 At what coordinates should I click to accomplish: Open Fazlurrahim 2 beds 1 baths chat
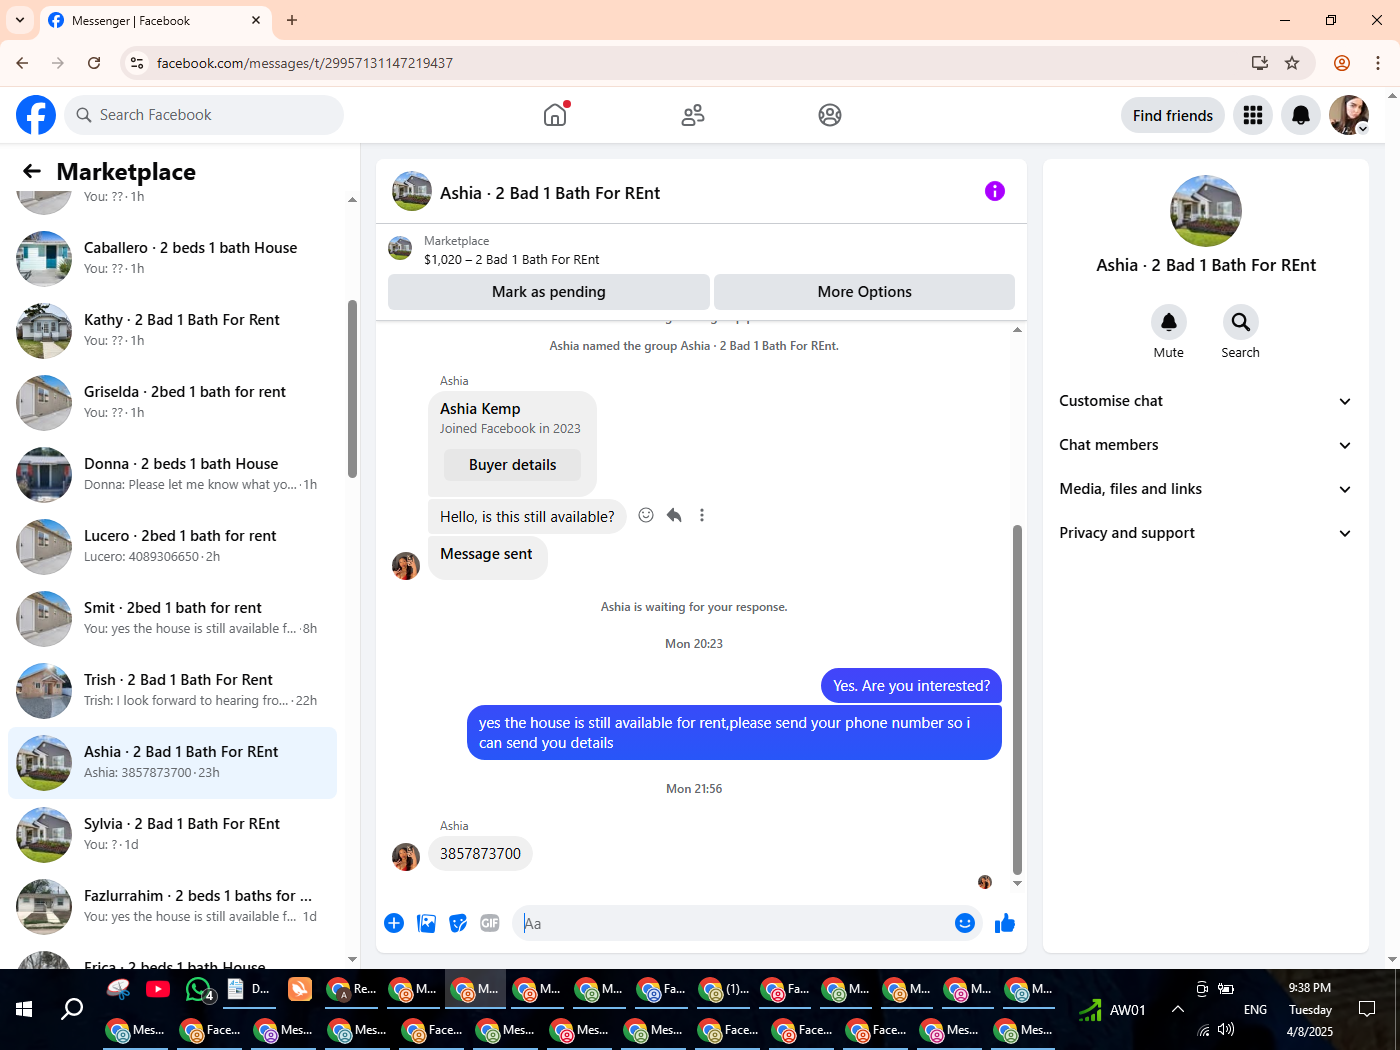pos(172,907)
